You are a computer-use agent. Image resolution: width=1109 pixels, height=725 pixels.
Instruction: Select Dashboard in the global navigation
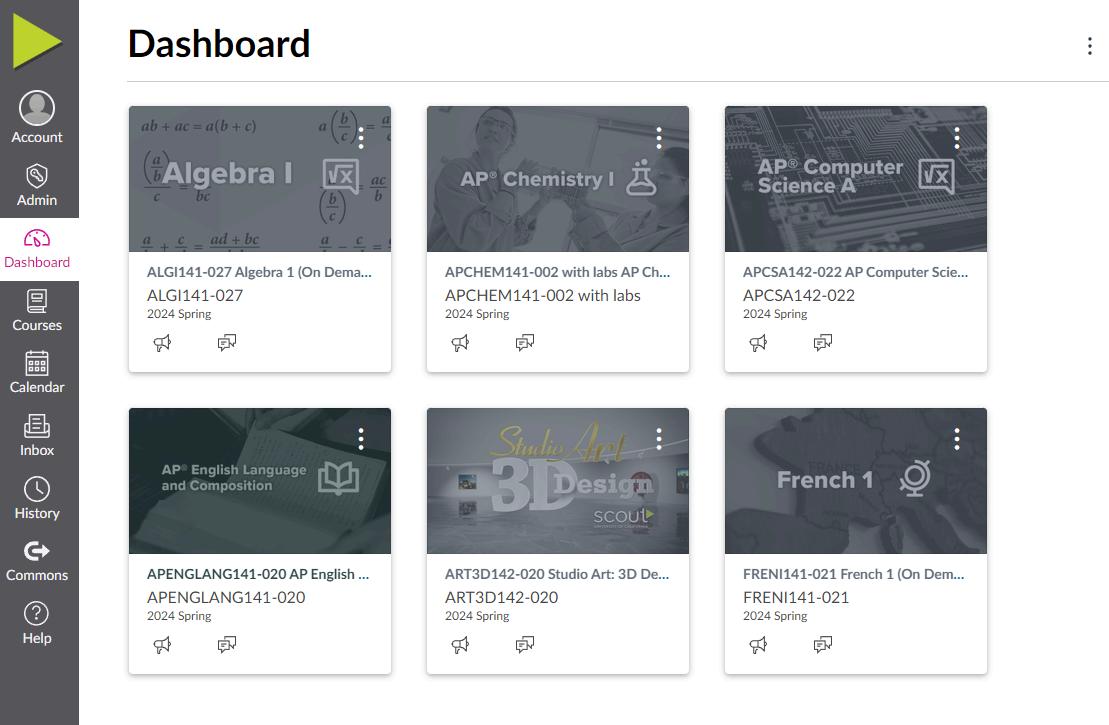pos(37,249)
